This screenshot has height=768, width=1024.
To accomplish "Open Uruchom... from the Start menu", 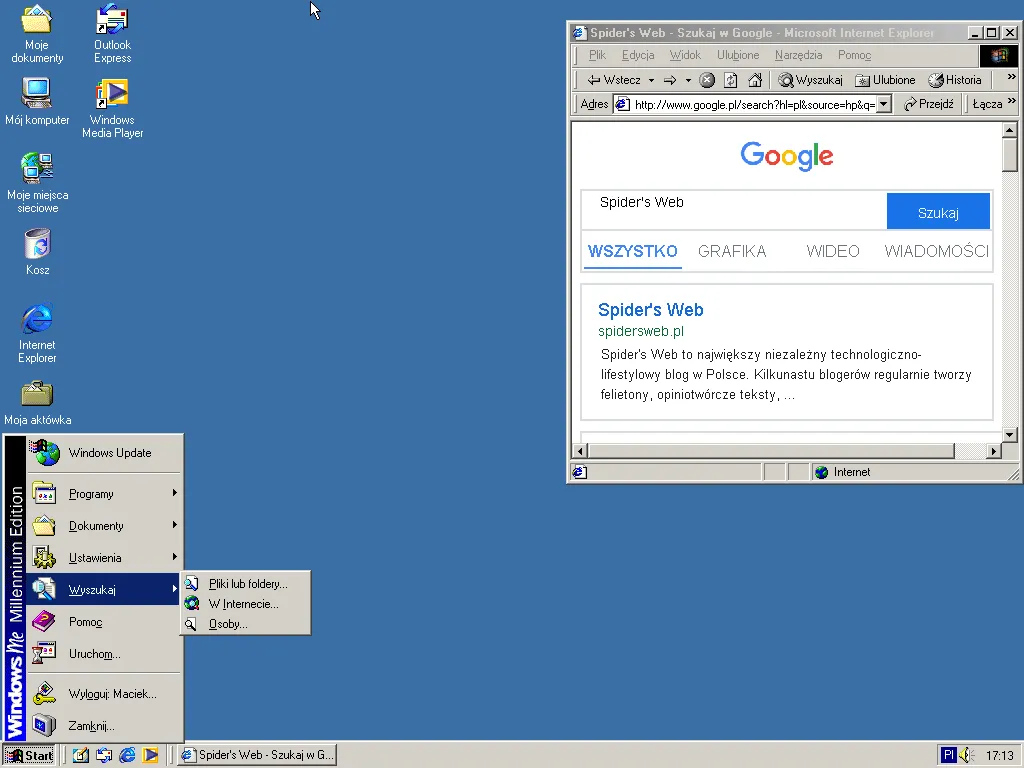I will pyautogui.click(x=104, y=654).
